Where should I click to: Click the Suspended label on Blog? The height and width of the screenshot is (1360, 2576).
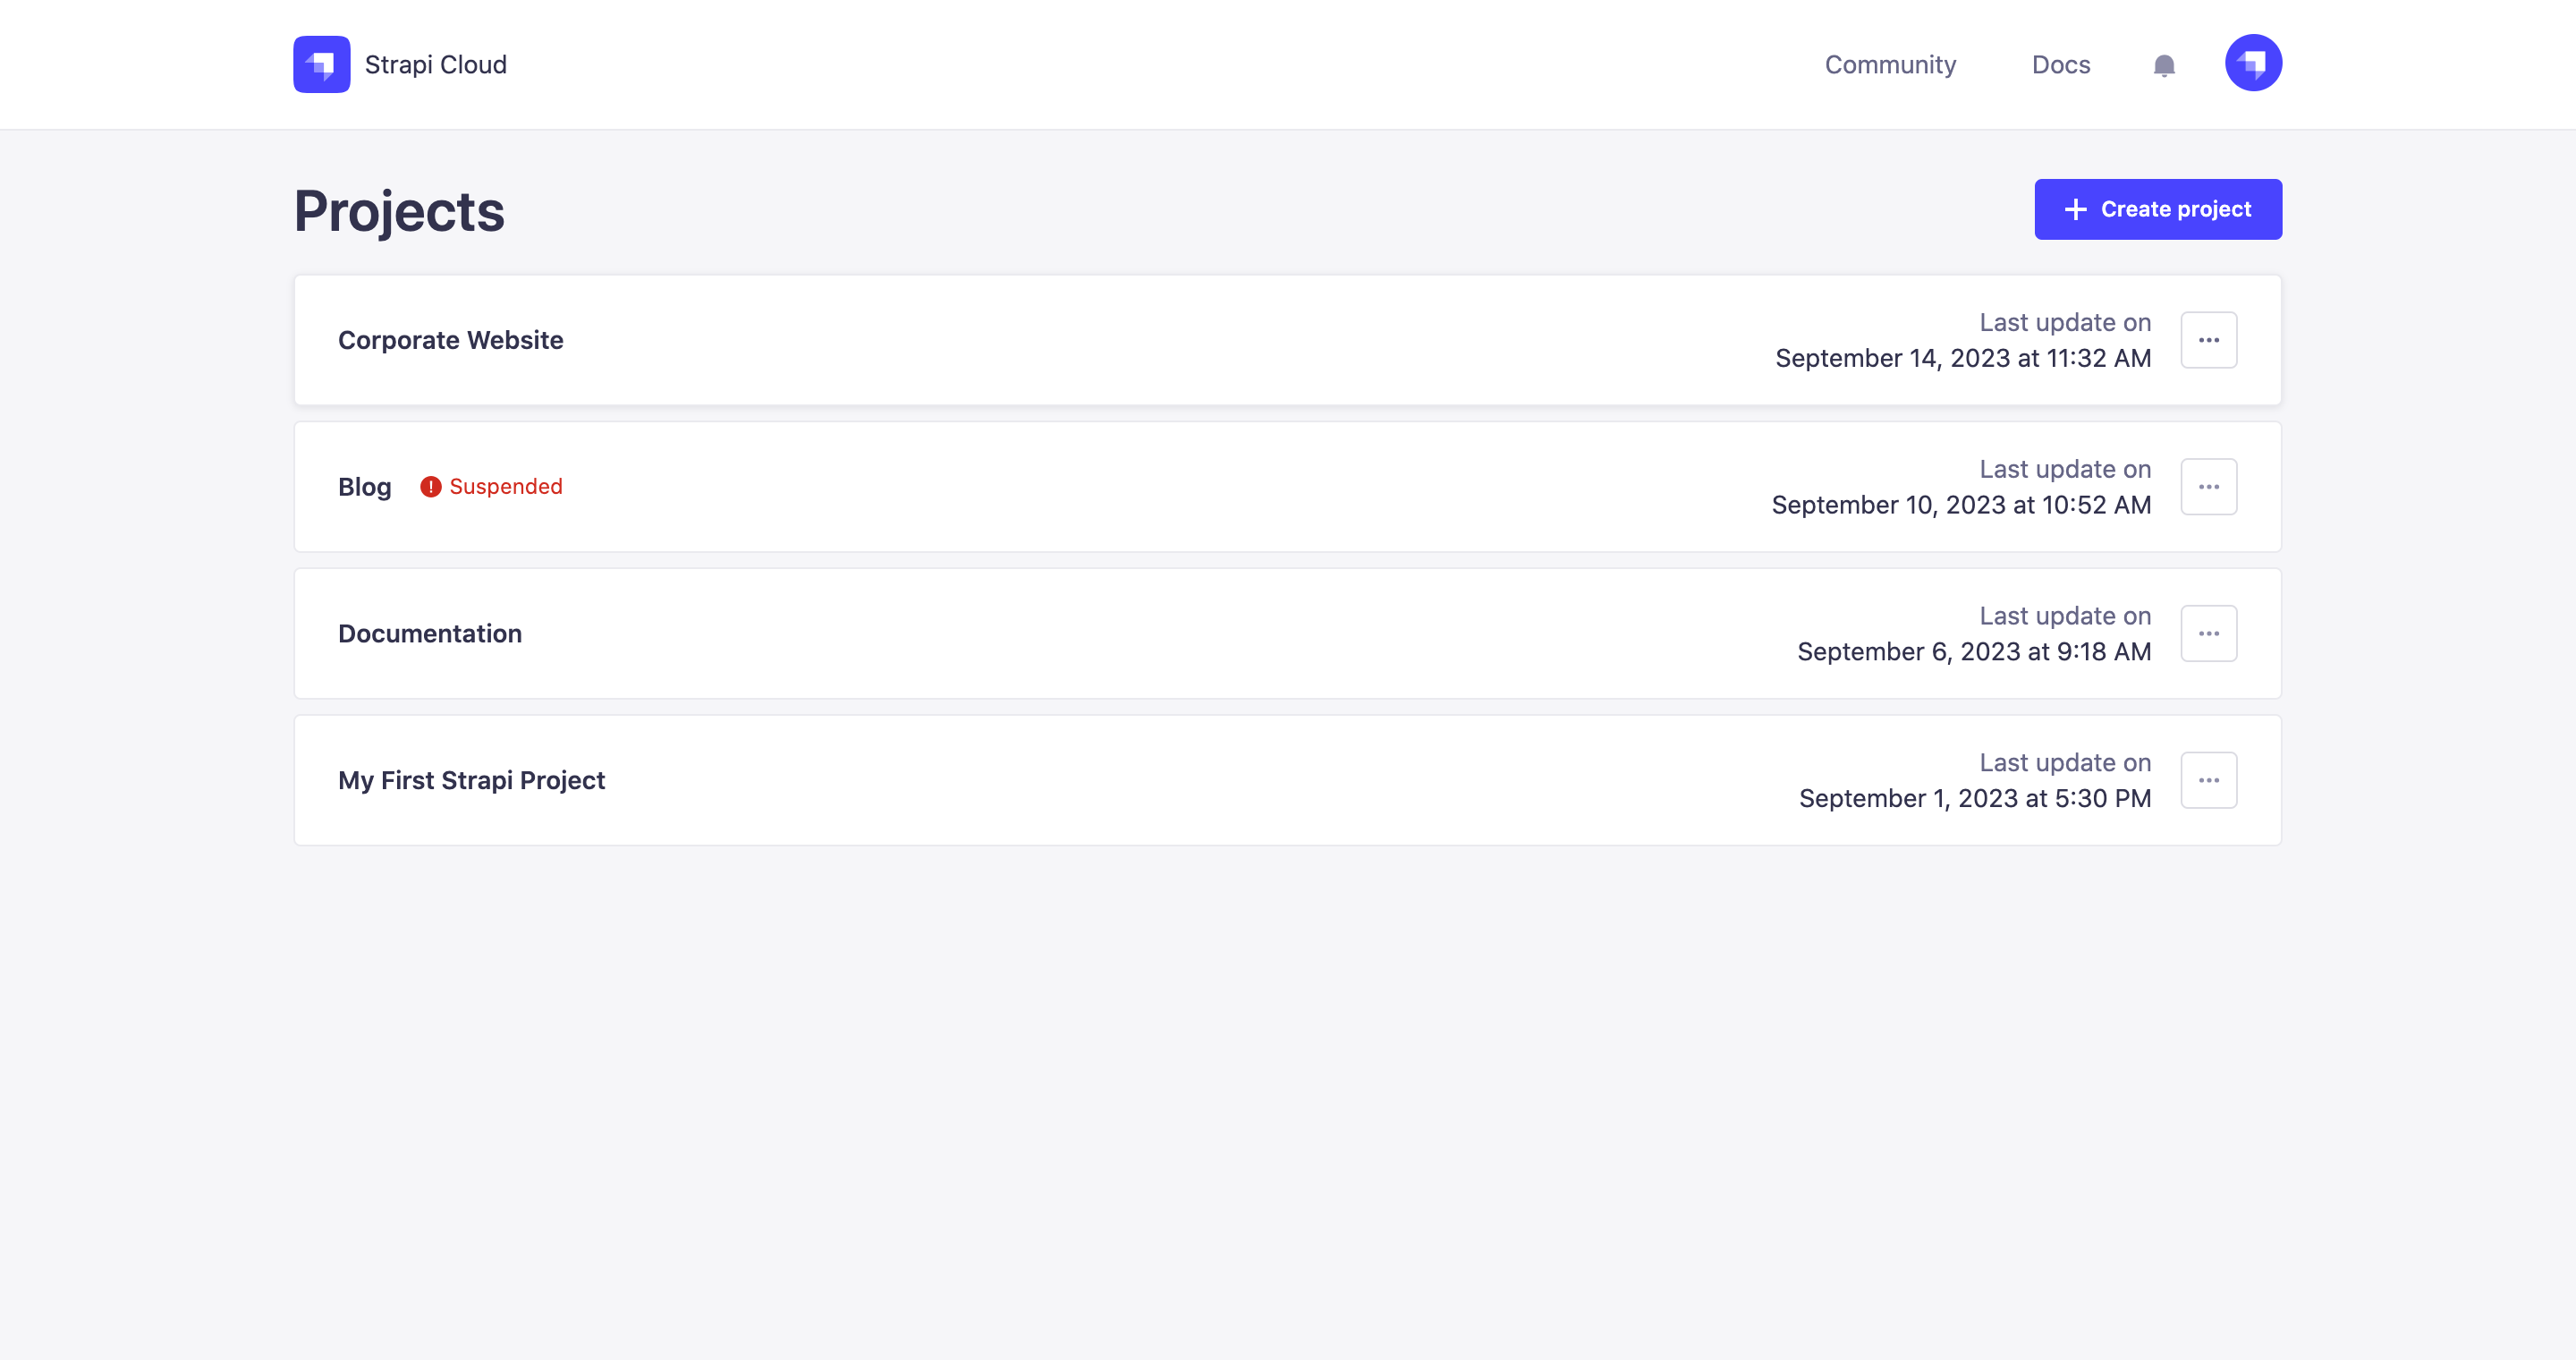pos(507,486)
